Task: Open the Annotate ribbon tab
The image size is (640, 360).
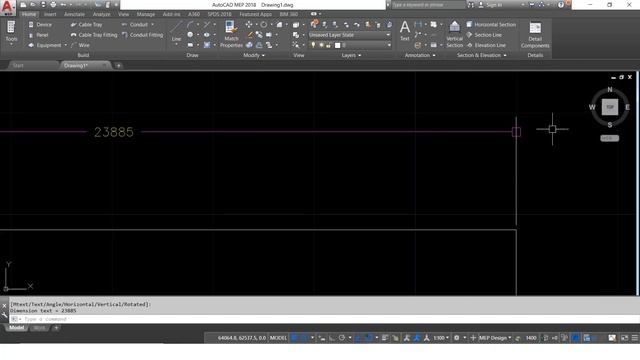Action: point(74,14)
